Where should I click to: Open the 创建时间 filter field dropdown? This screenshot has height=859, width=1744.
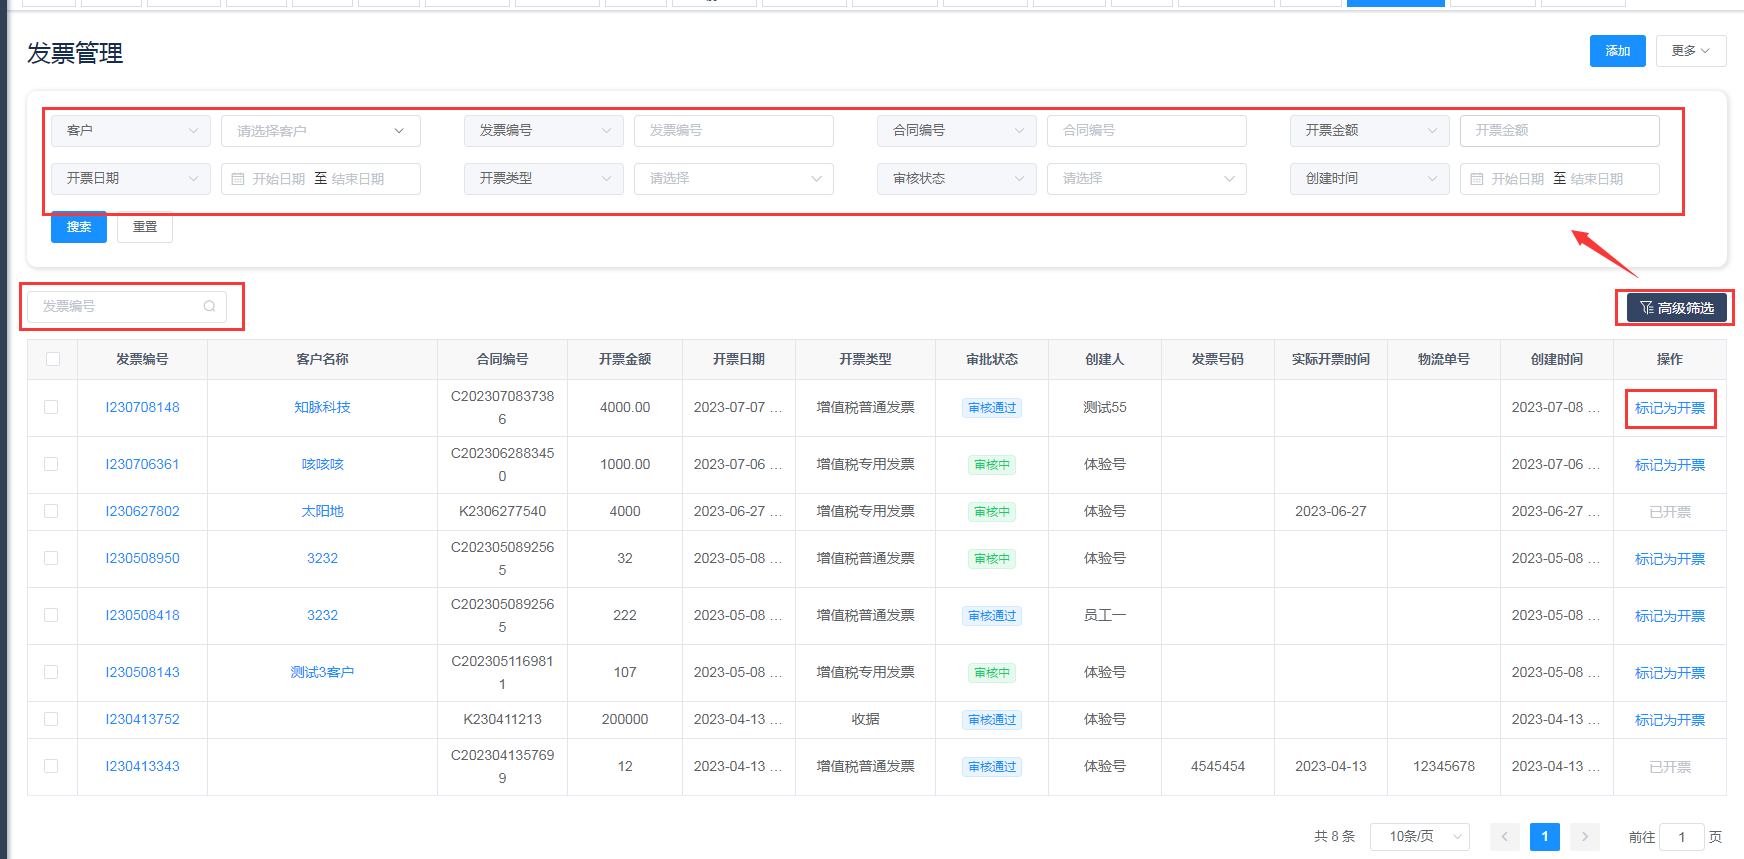pos(1370,179)
